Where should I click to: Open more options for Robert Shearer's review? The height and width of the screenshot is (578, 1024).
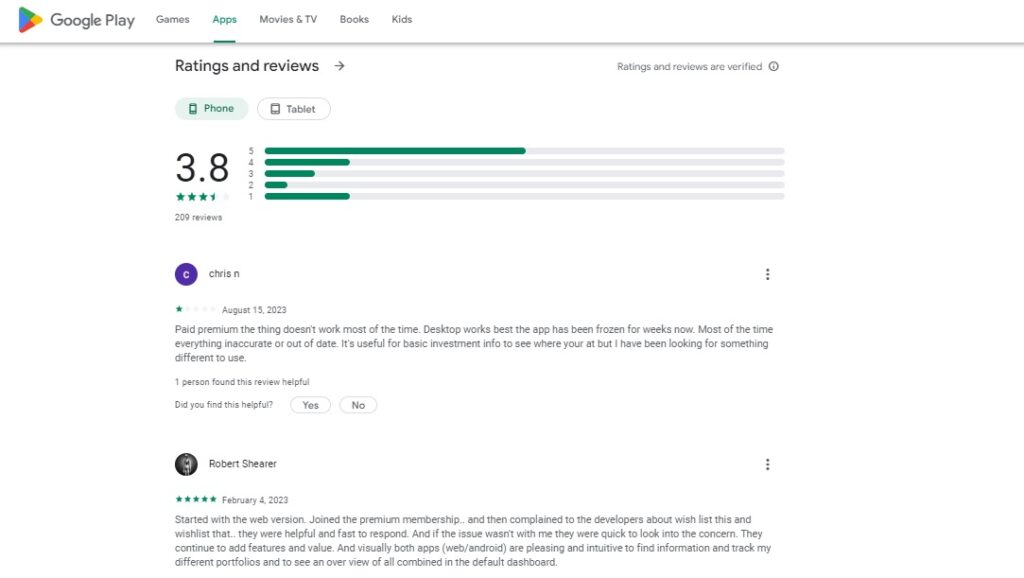[x=767, y=464]
